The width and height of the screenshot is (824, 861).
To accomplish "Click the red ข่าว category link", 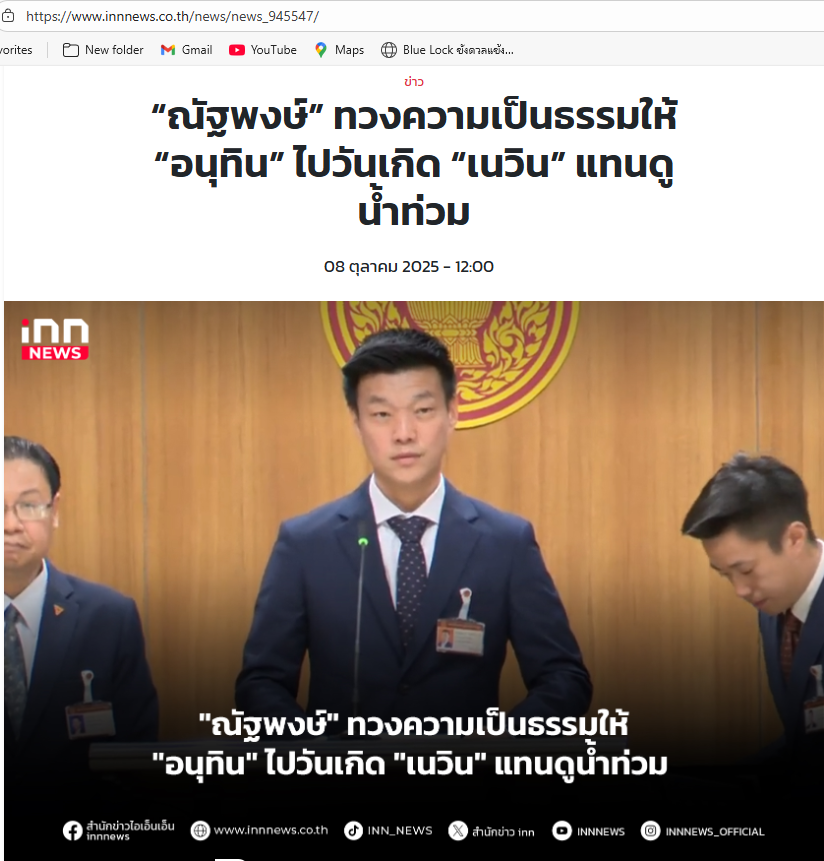I will tap(413, 82).
